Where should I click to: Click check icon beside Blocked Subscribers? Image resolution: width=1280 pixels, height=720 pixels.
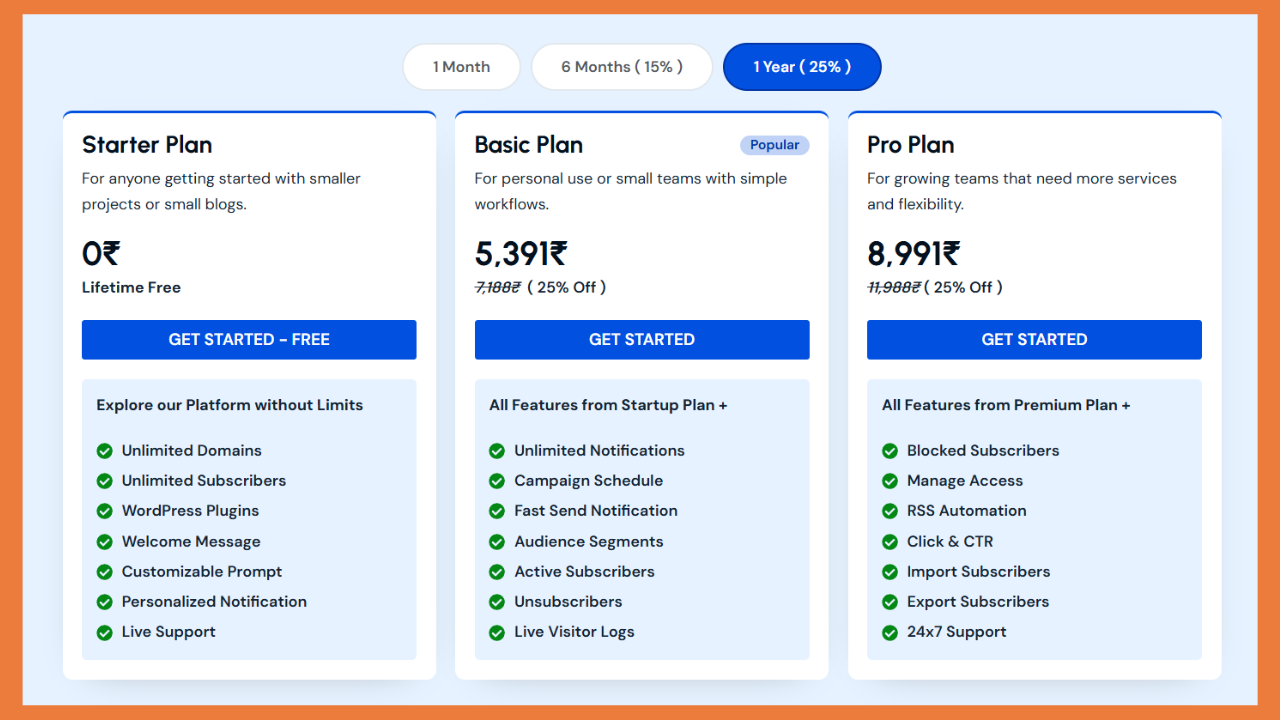coord(889,451)
